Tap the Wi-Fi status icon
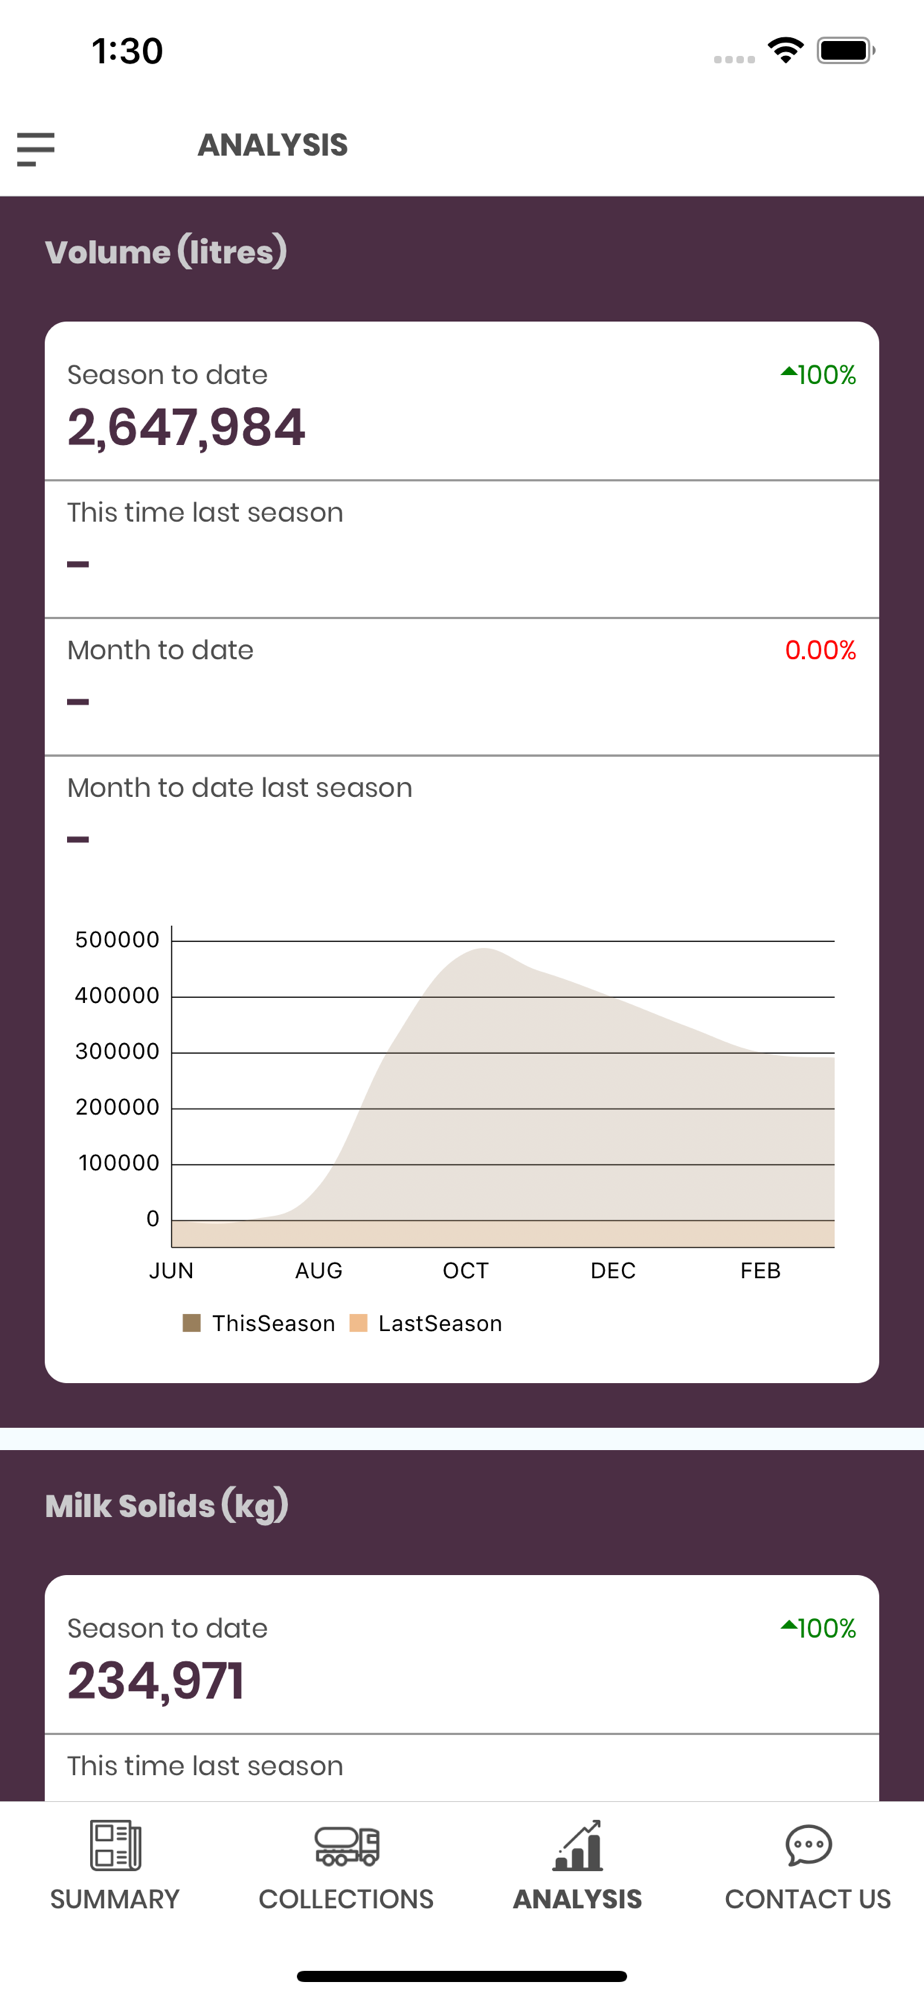924x2000 pixels. coord(786,50)
